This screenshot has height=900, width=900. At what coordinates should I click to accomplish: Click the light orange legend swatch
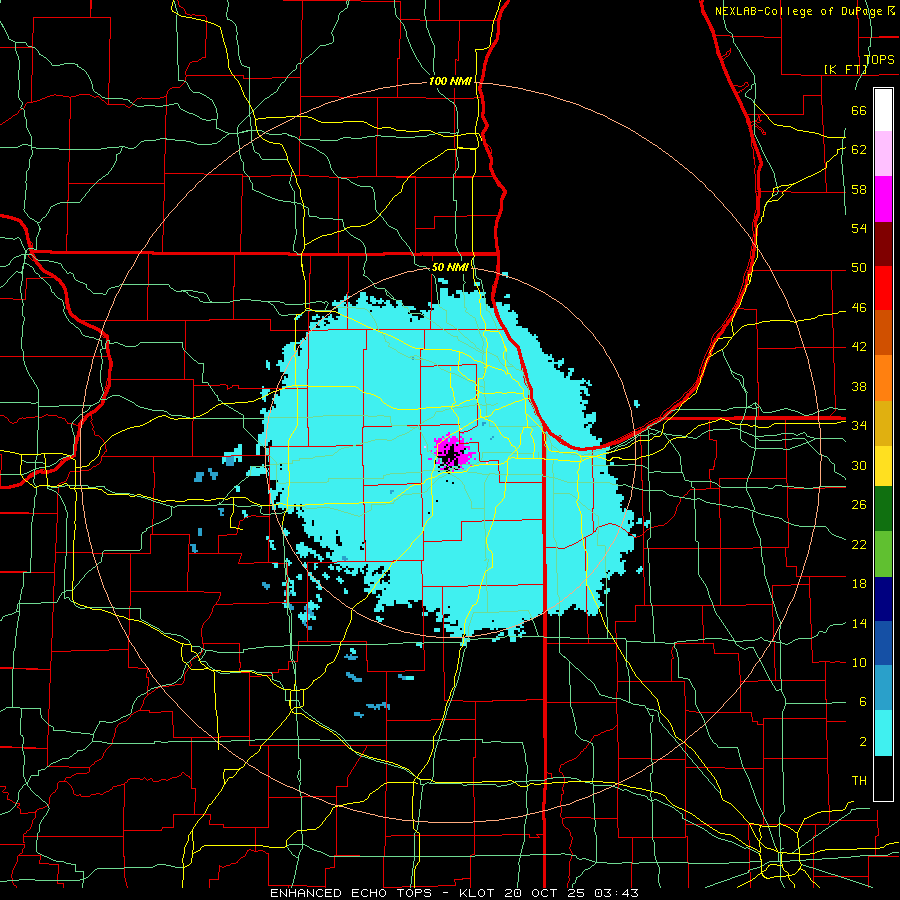[x=883, y=378]
